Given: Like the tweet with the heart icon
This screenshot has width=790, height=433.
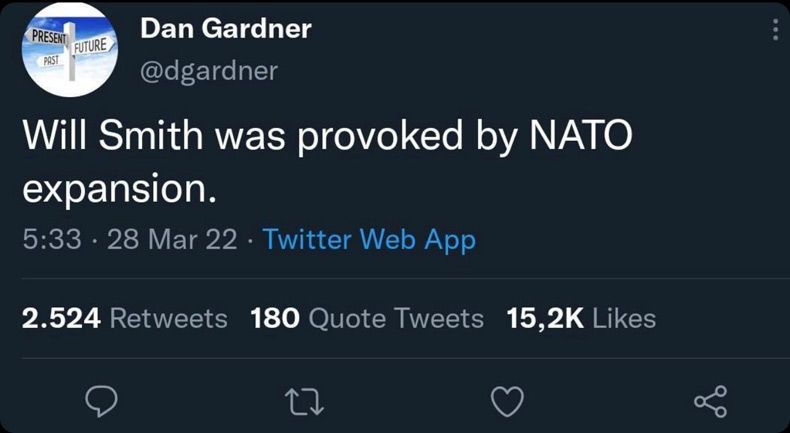Looking at the screenshot, I should pos(509,401).
